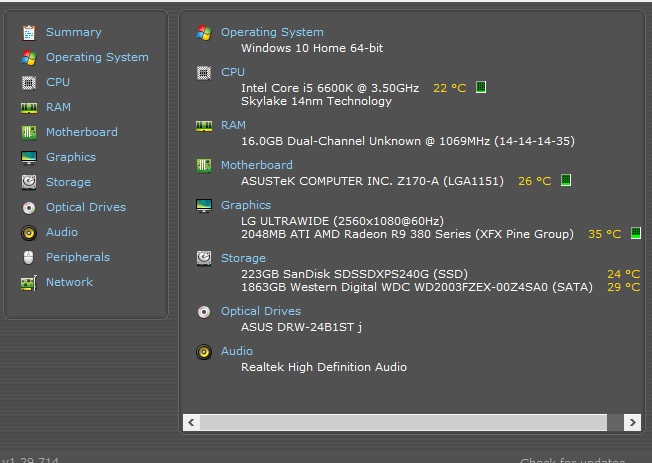Select Network in the sidebar
Screen dimensions: 652x463
[x=69, y=282]
